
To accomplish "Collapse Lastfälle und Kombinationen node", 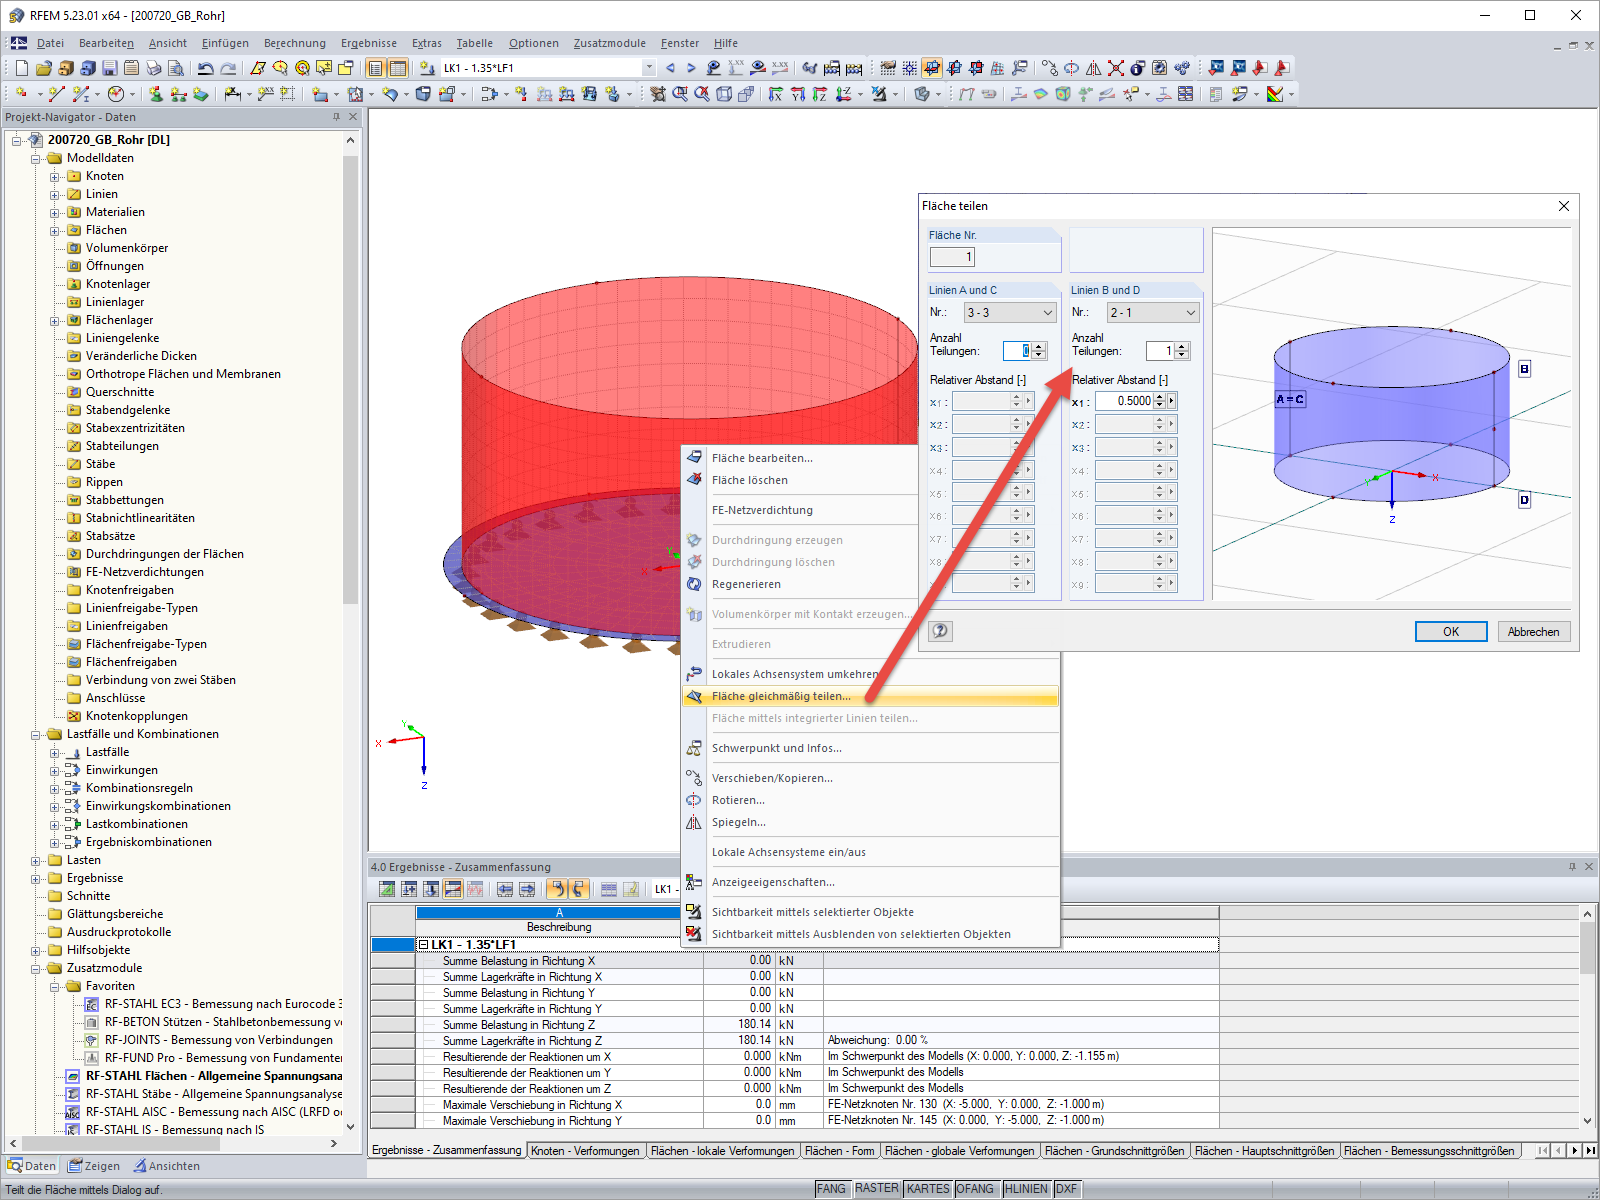I will tap(36, 734).
